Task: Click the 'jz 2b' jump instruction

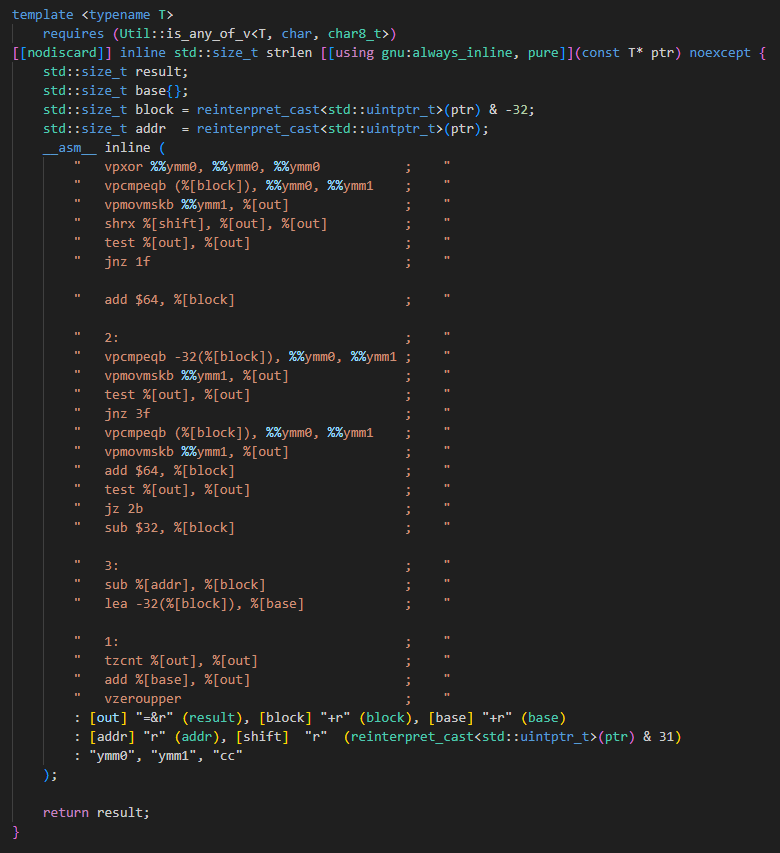Action: tap(123, 509)
